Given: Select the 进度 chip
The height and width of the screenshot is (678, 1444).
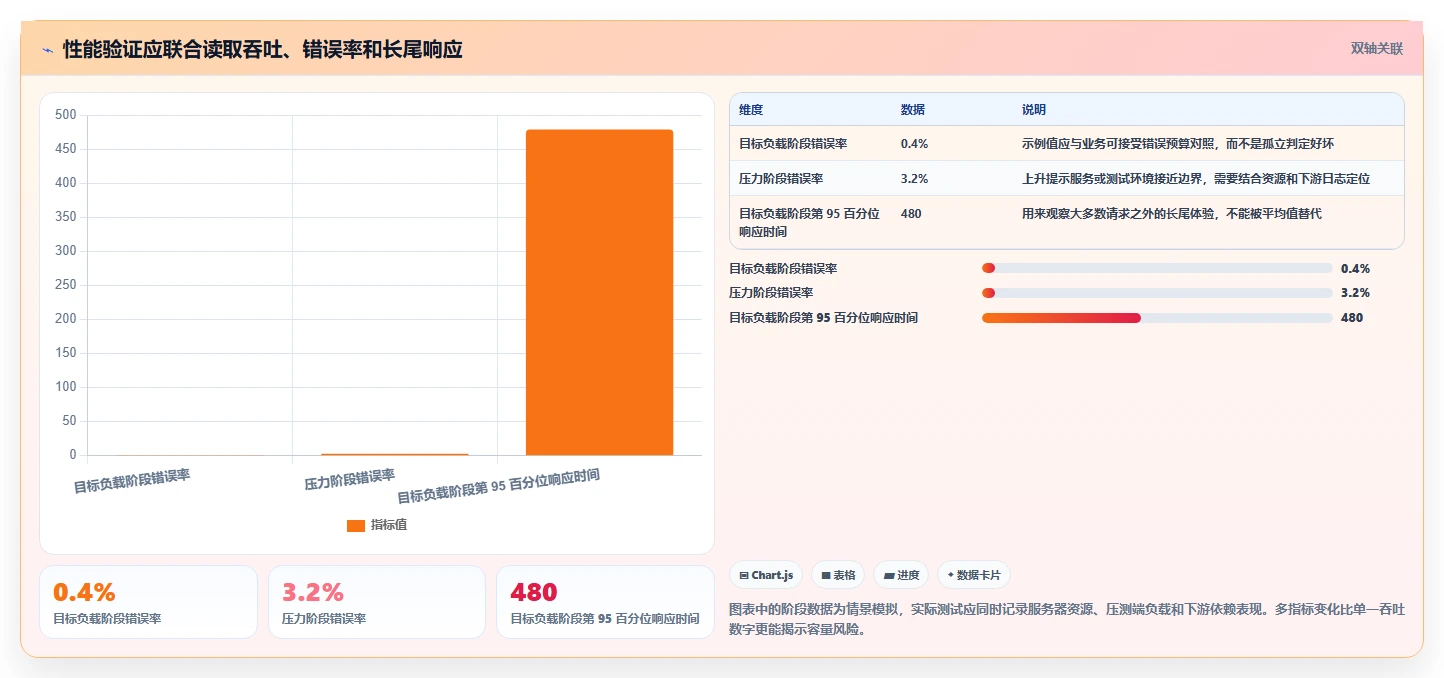Looking at the screenshot, I should tap(901, 575).
